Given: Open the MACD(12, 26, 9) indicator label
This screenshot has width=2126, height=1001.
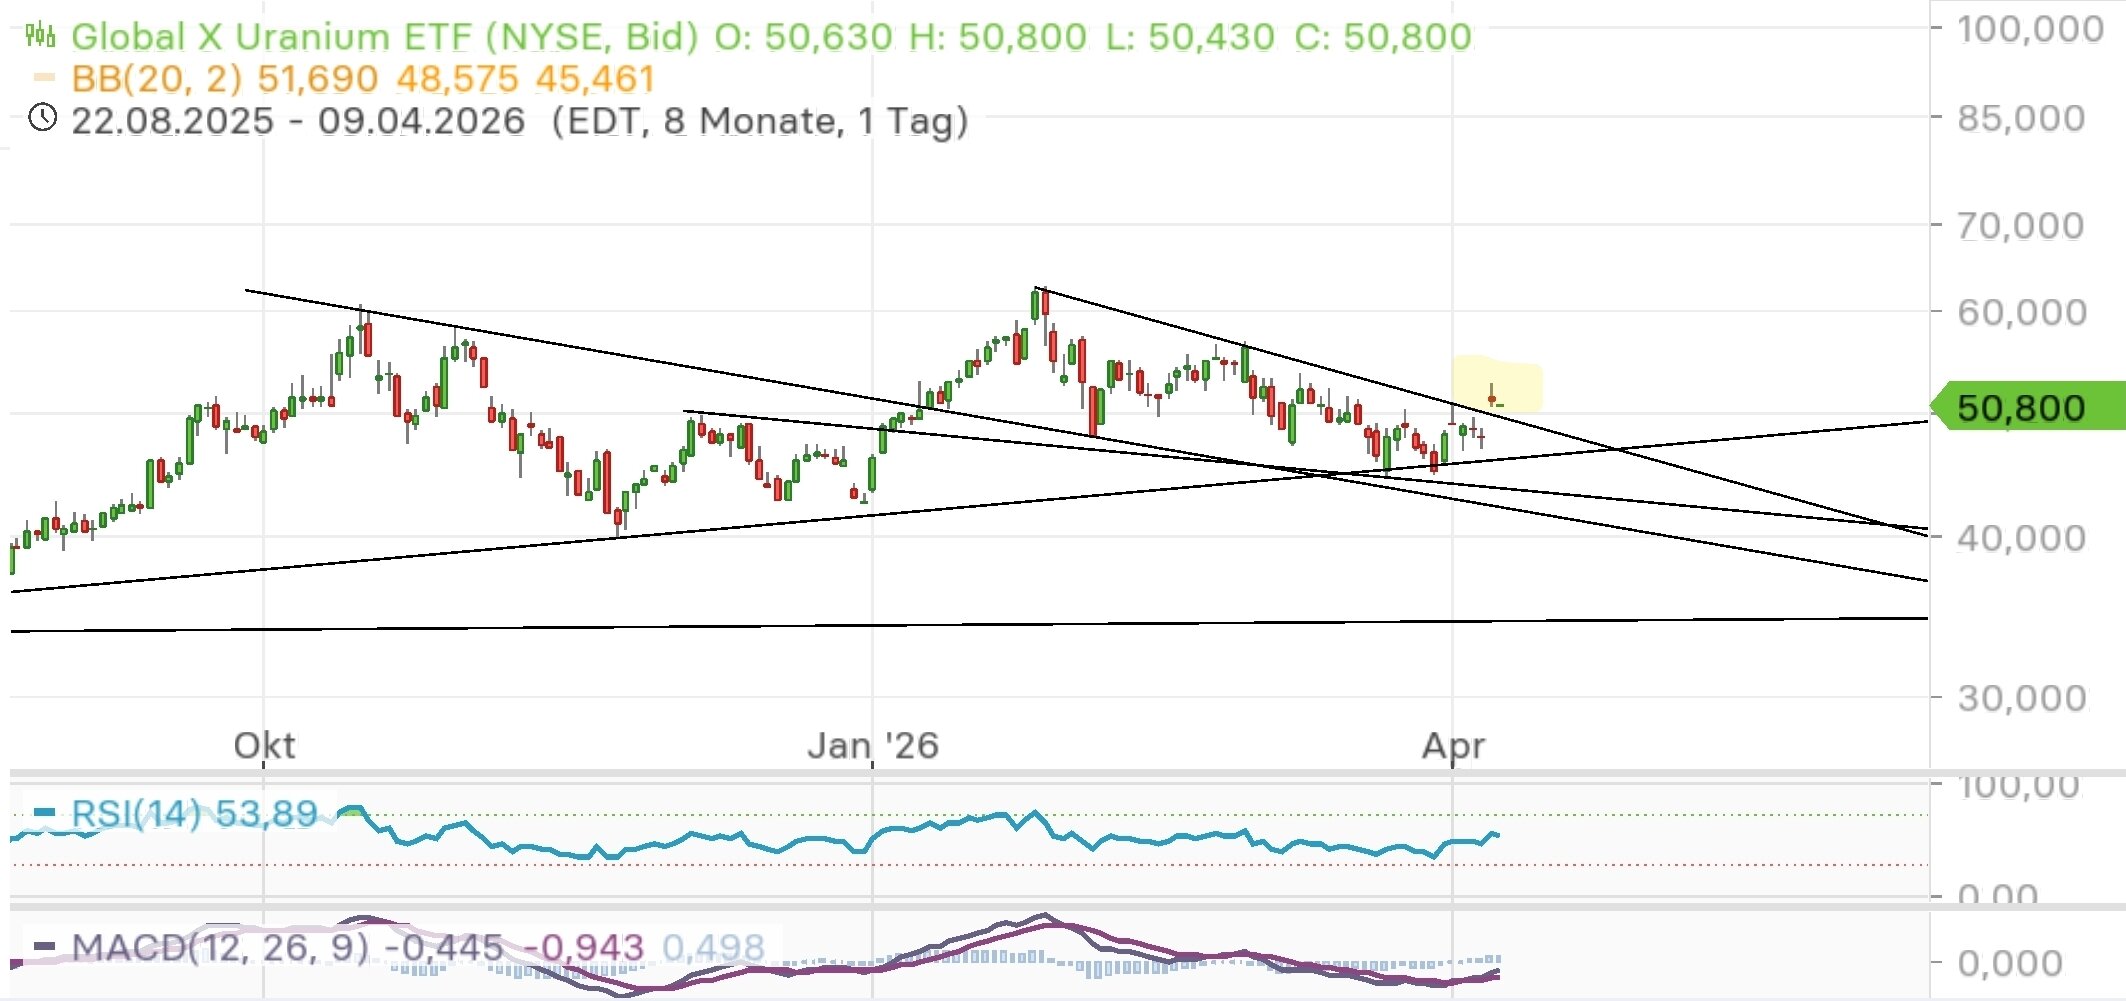Looking at the screenshot, I should [x=220, y=946].
